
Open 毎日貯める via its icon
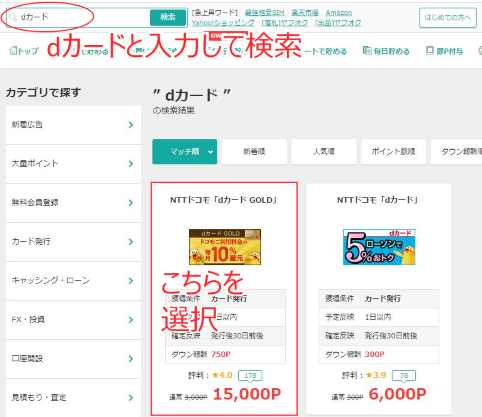pos(367,51)
